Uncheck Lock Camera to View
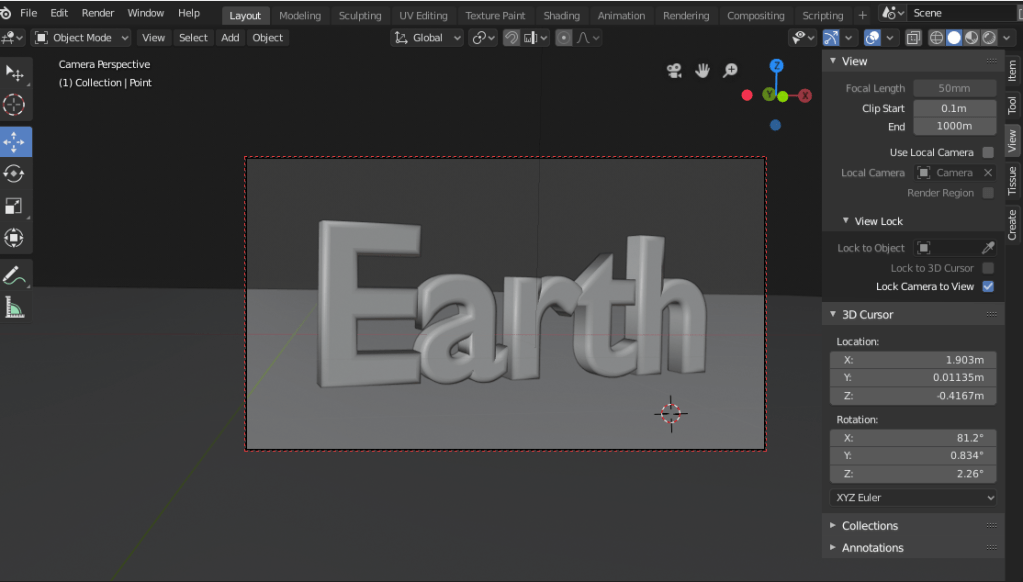Screen dimensions: 1023x582 [988, 286]
